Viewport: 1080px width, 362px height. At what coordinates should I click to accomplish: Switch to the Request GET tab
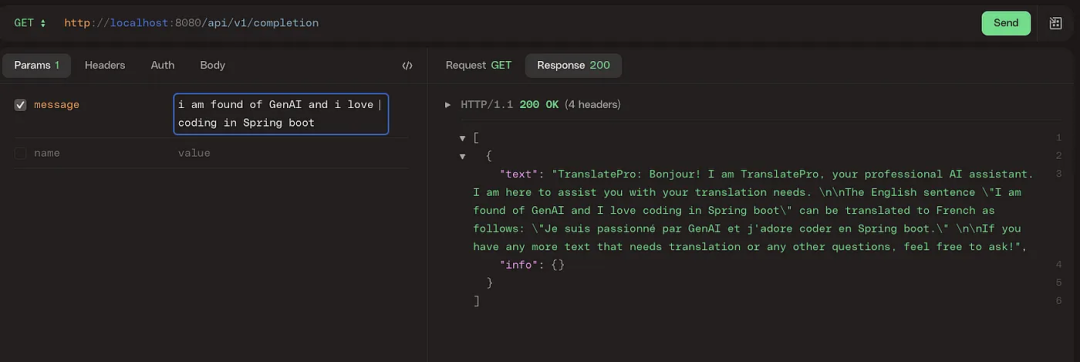[x=479, y=65]
